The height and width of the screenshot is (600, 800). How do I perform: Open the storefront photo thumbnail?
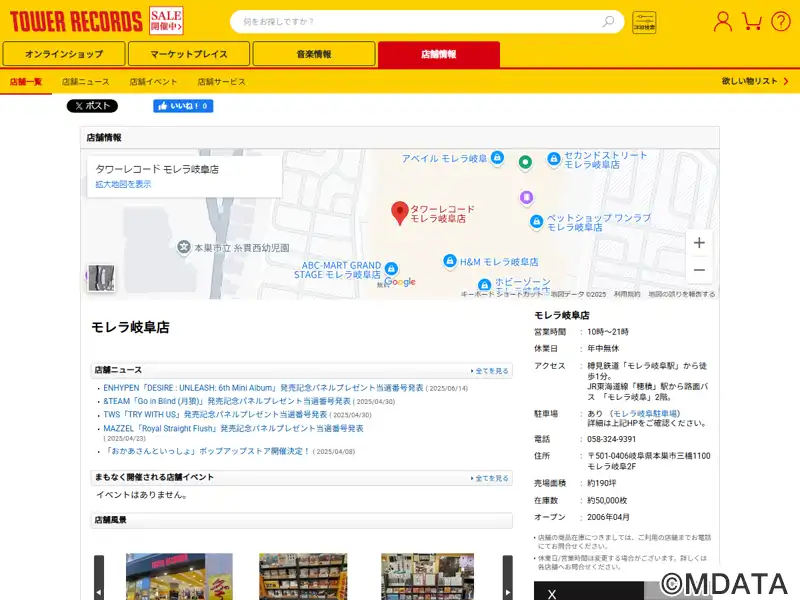[179, 577]
